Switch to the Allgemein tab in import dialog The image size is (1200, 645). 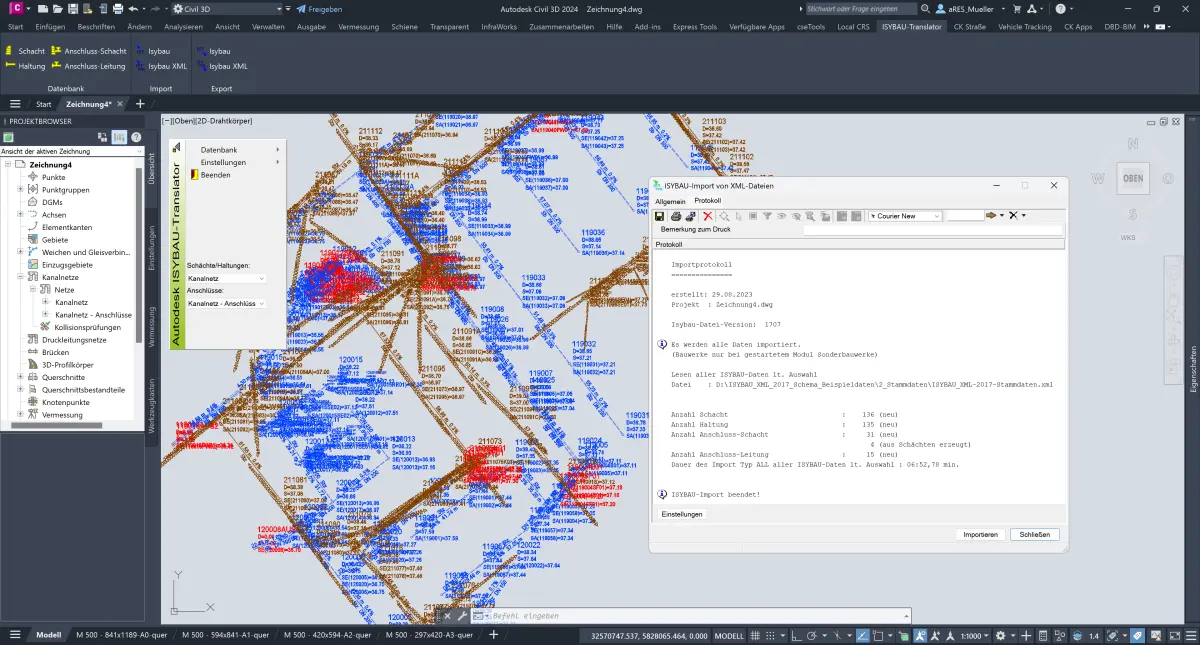point(670,201)
